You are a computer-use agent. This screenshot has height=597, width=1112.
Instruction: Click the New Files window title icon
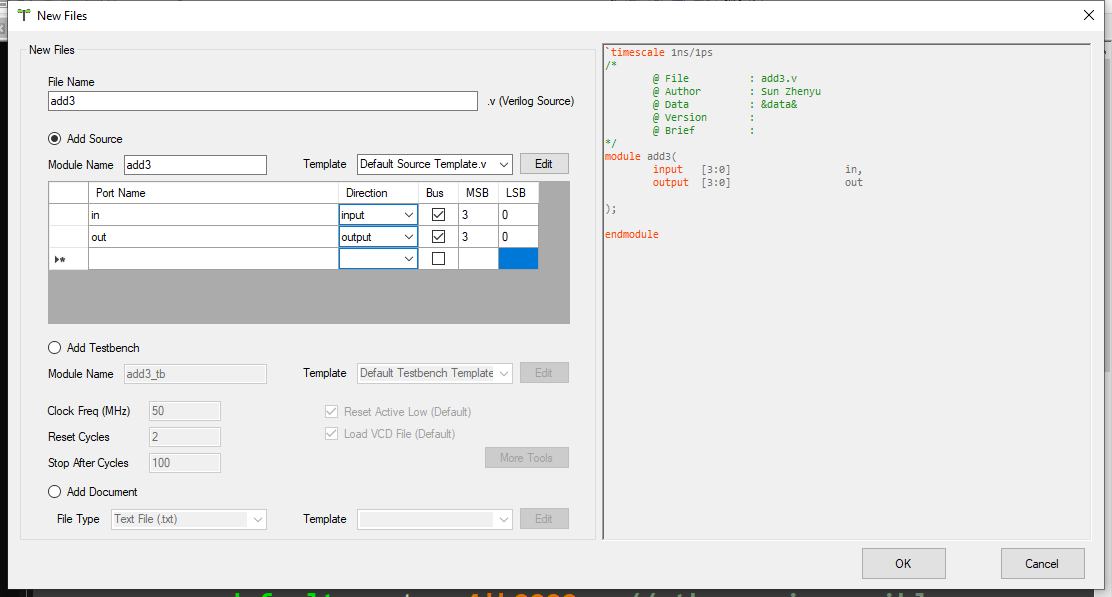pyautogui.click(x=23, y=15)
